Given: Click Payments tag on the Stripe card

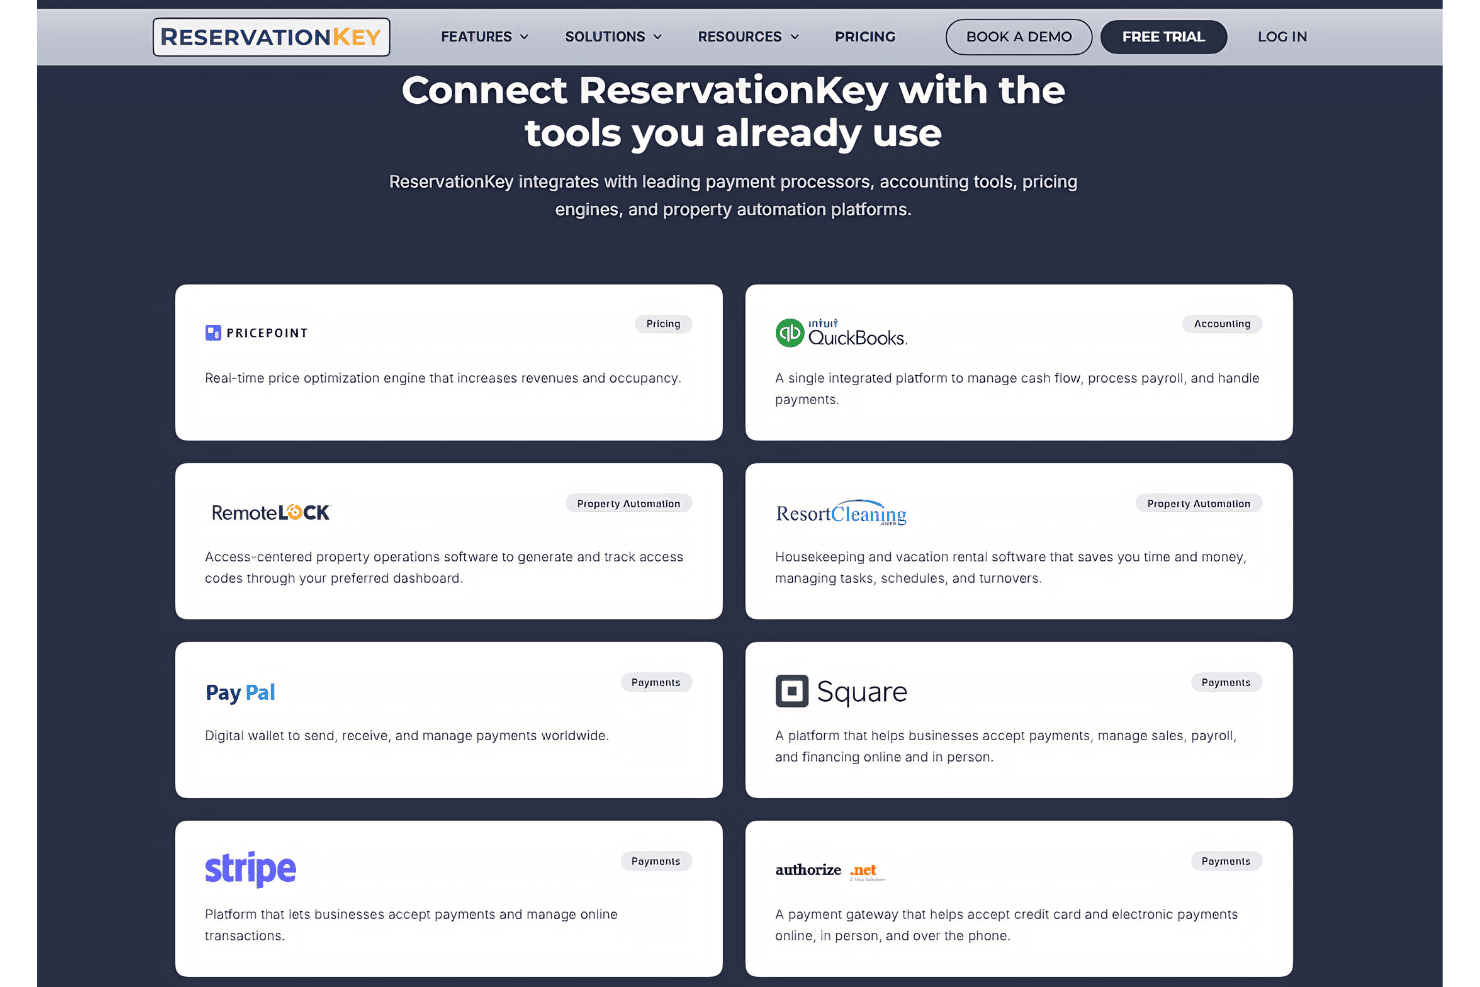Looking at the screenshot, I should coord(656,862).
